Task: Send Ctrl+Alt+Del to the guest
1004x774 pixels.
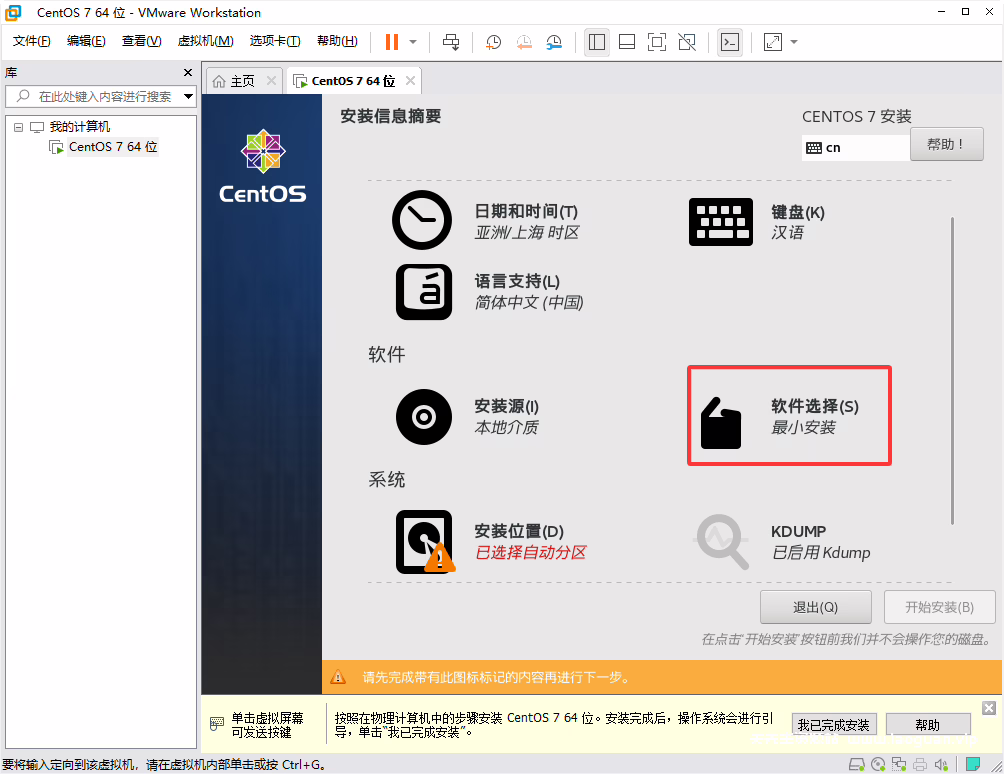Action: 451,42
